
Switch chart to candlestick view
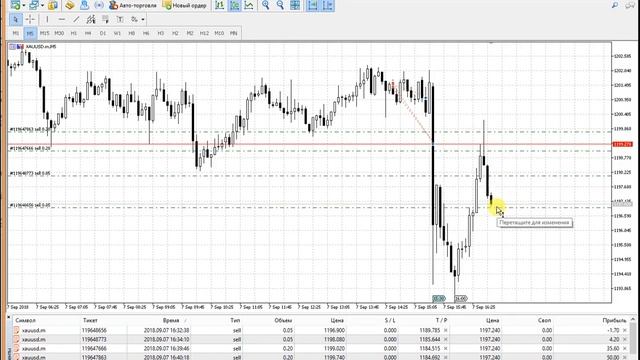[x=234, y=5]
